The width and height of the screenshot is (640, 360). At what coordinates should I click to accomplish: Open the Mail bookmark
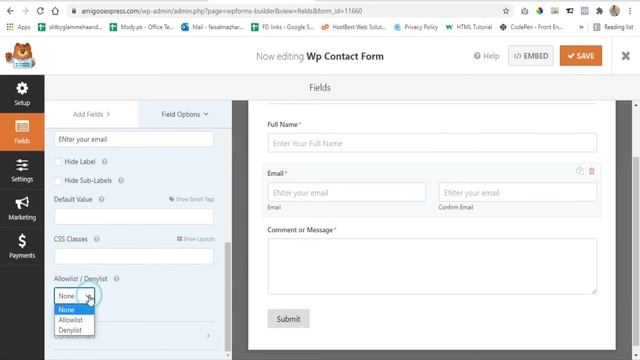click(212, 27)
